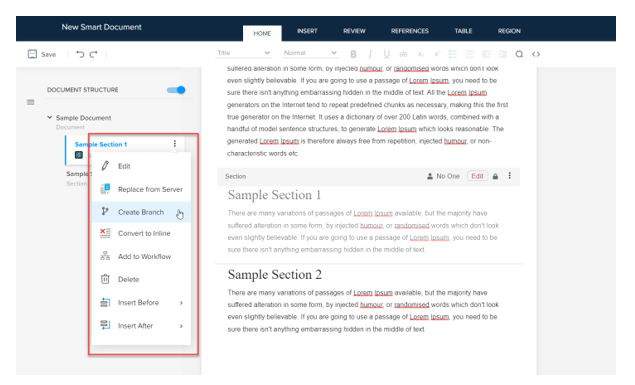Click the DOCUMENT STRUCTURE panel label
This screenshot has width=635, height=385.
click(x=83, y=89)
